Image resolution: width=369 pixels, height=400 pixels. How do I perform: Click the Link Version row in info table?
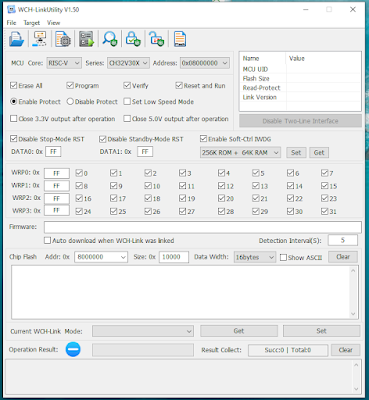click(x=300, y=97)
